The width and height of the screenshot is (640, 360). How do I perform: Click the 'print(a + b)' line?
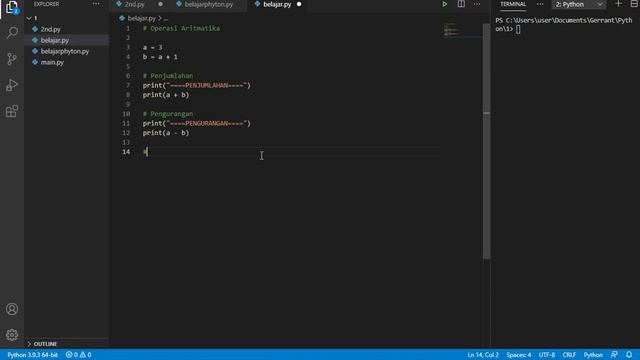[166, 95]
